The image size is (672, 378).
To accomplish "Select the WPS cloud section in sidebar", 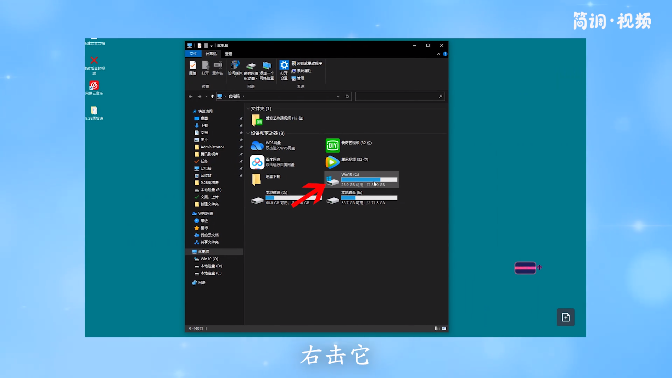I will tap(203, 213).
